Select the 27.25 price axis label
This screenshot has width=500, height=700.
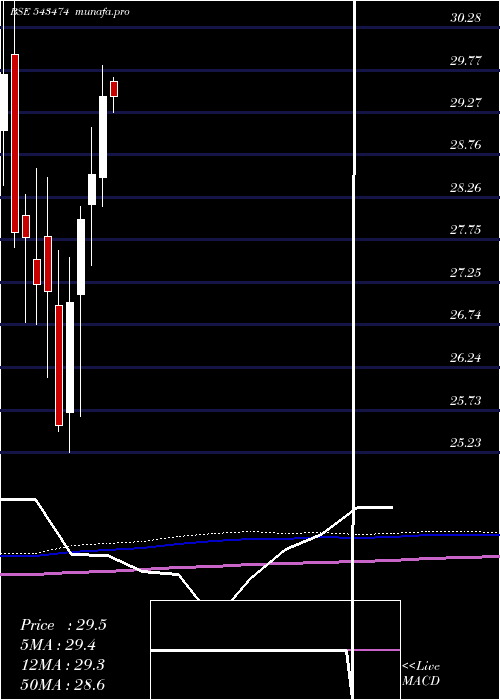466,272
